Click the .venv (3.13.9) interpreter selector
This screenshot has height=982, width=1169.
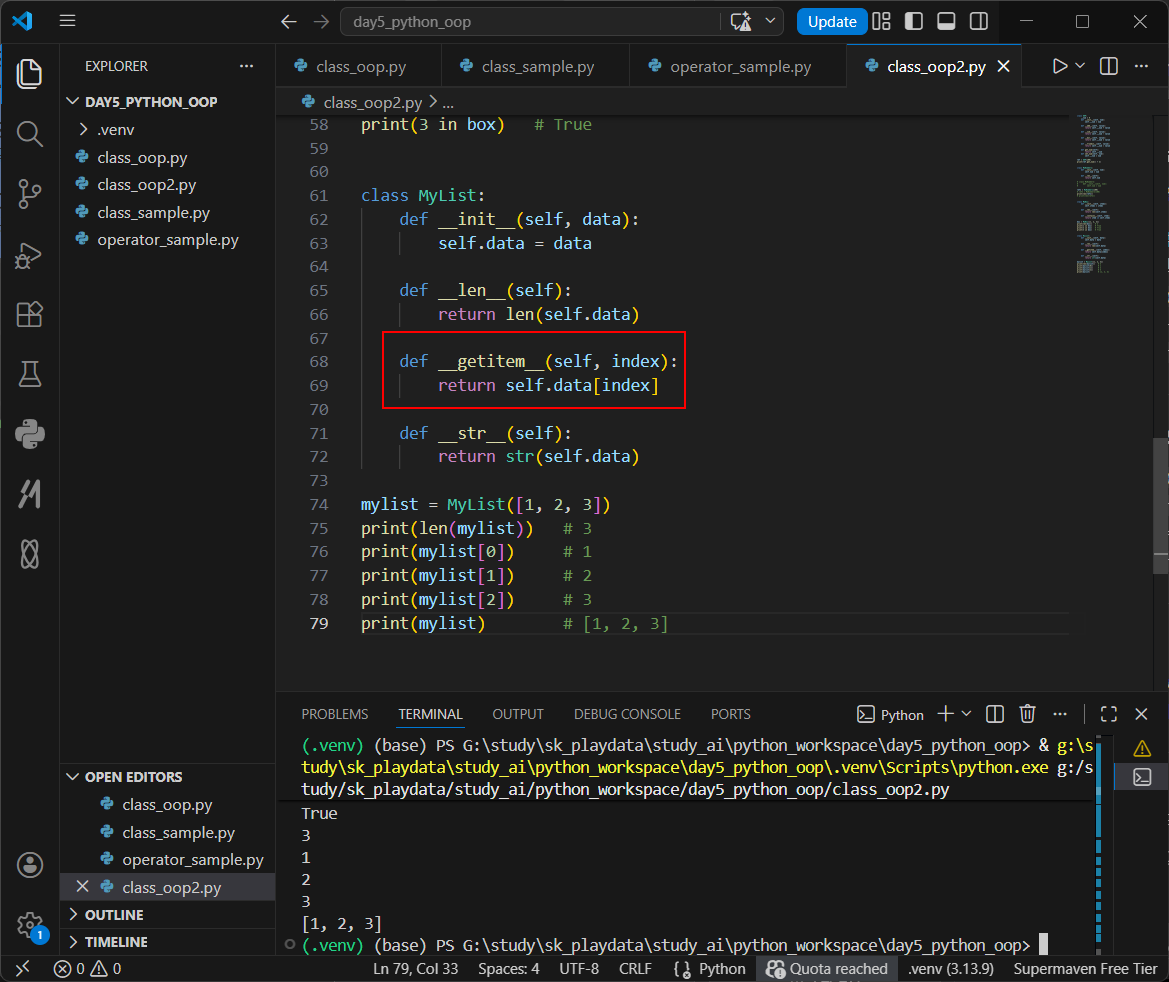pos(951,969)
